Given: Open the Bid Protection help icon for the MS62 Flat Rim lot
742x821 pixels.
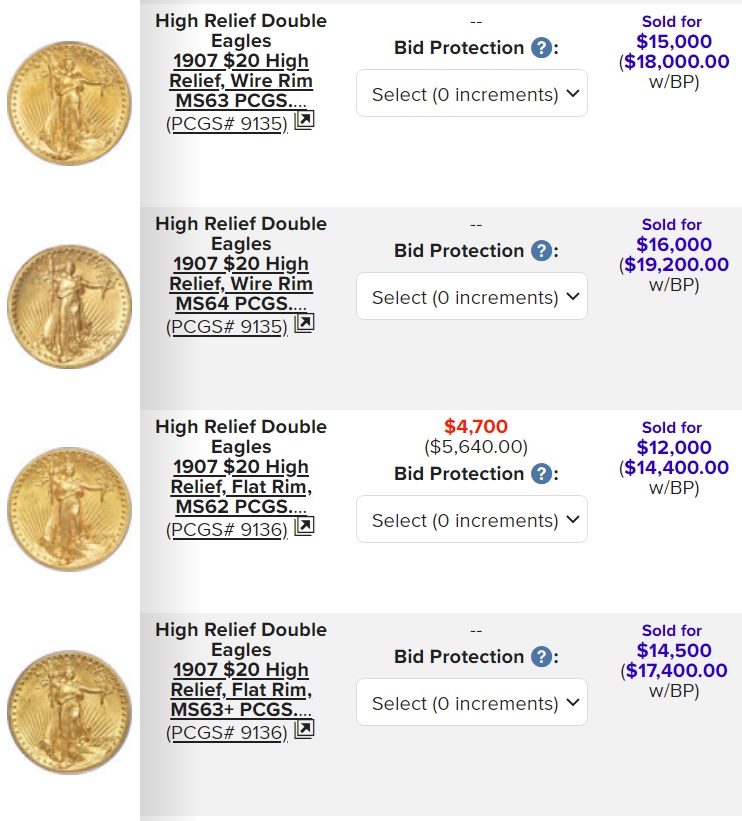Looking at the screenshot, I should click(x=541, y=474).
